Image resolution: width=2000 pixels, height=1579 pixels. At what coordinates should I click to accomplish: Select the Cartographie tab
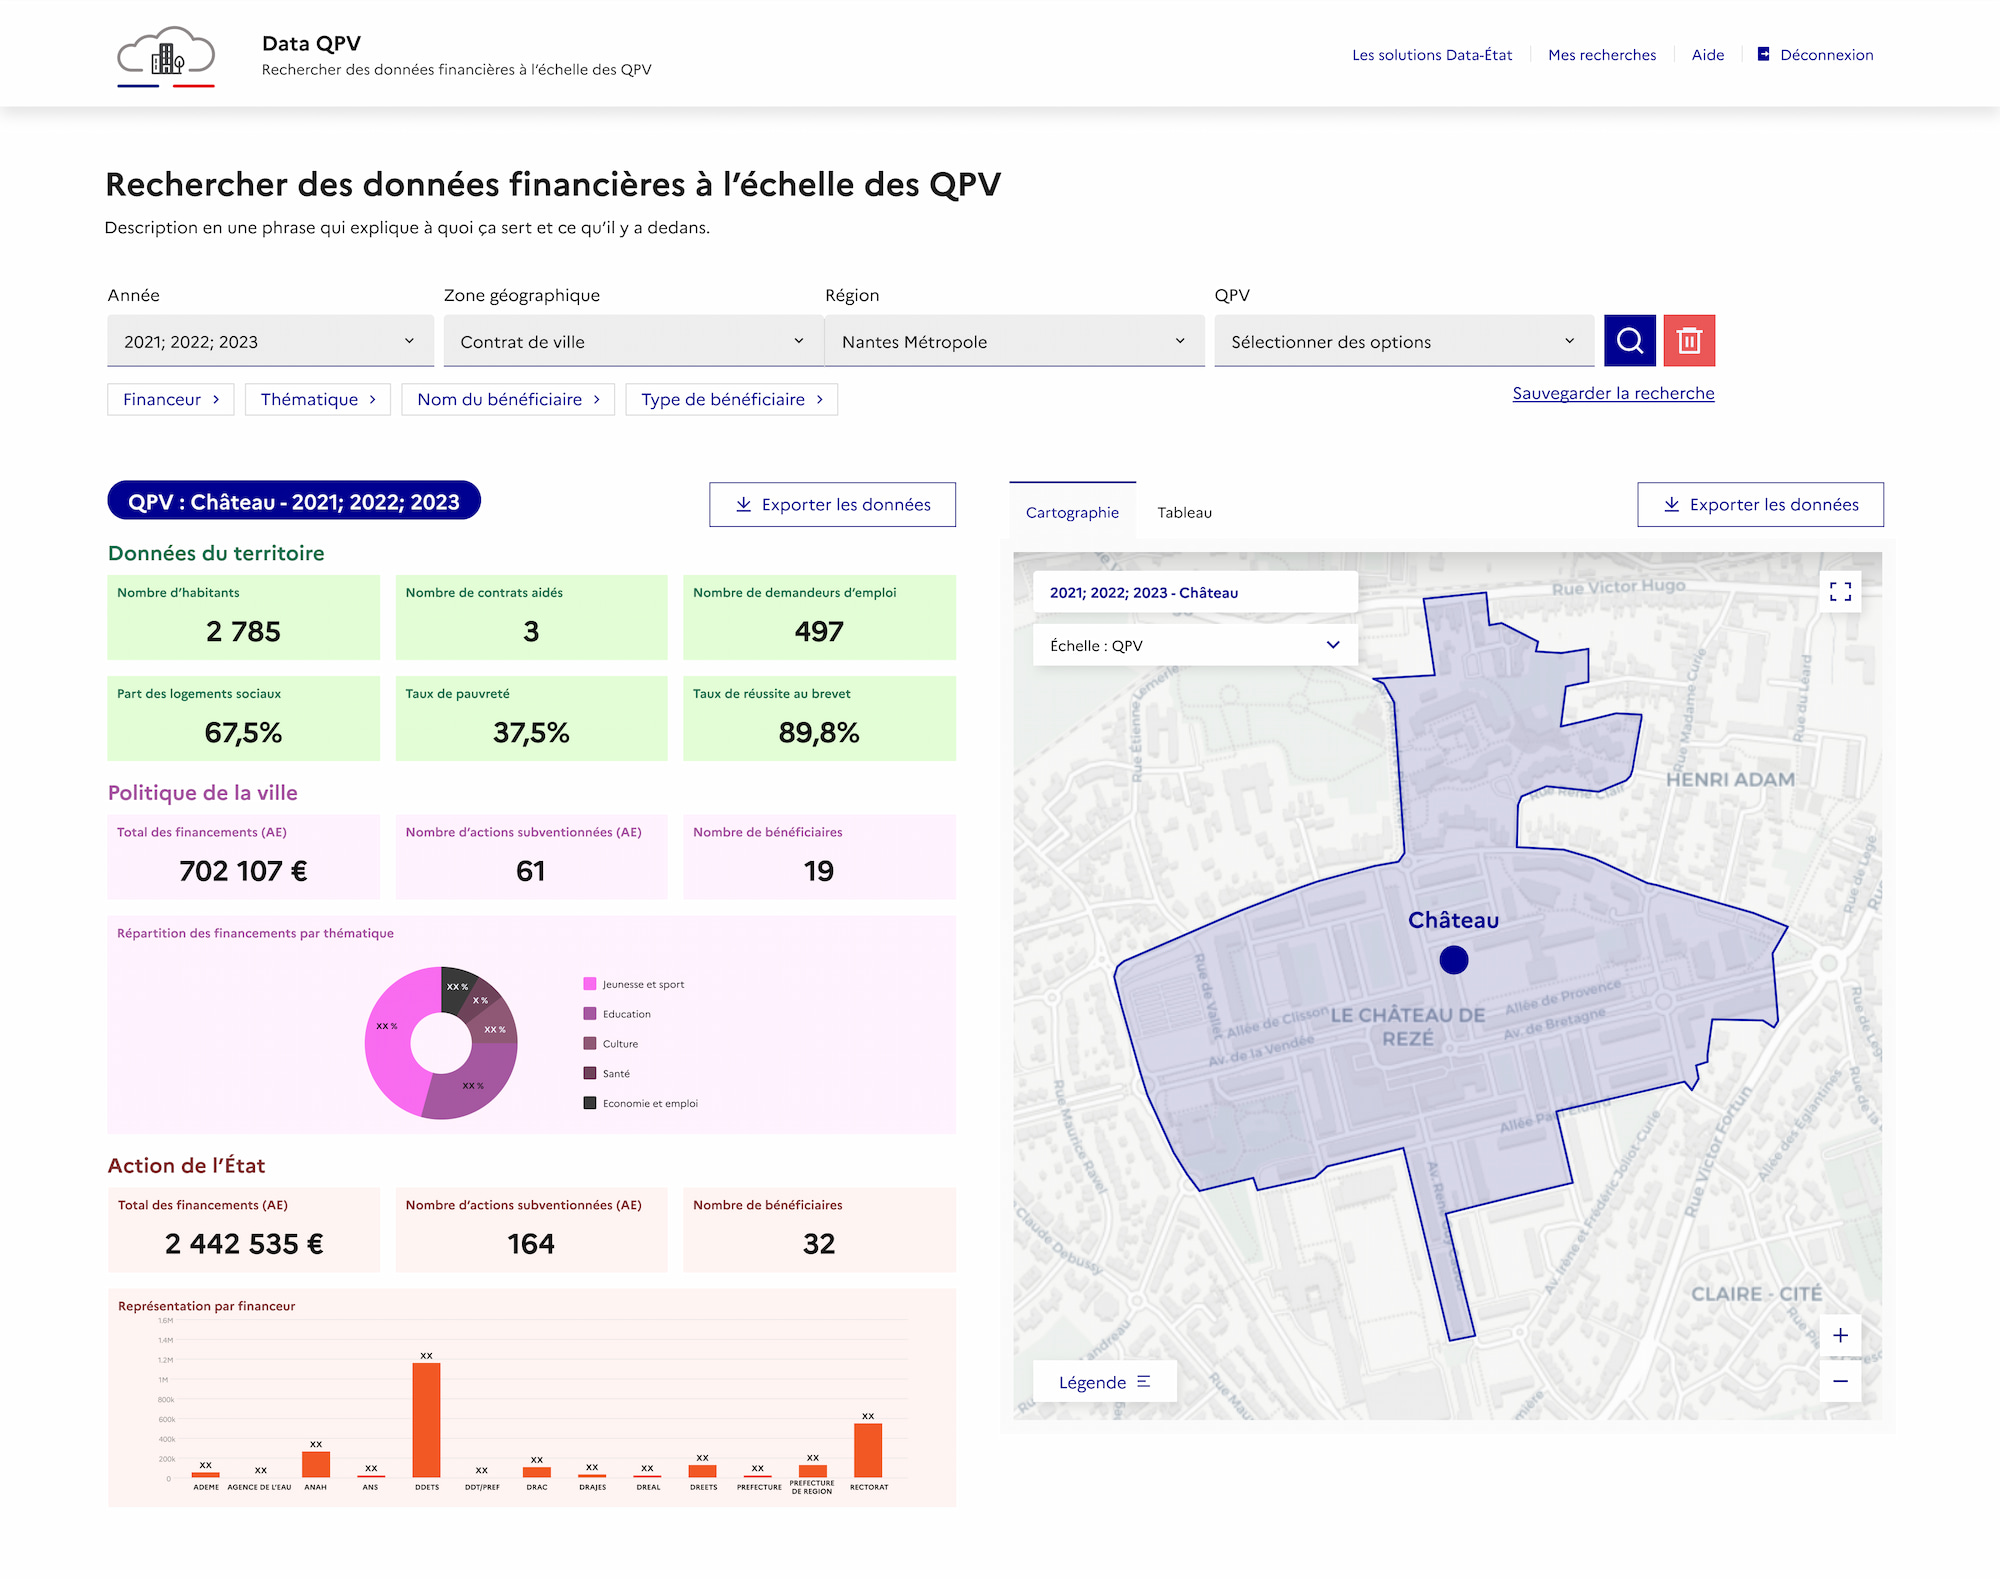tap(1072, 512)
